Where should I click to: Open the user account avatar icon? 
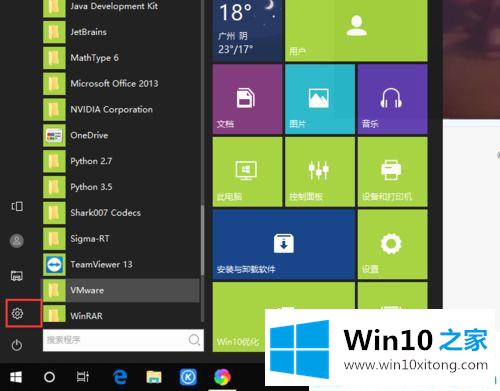pos(17,241)
